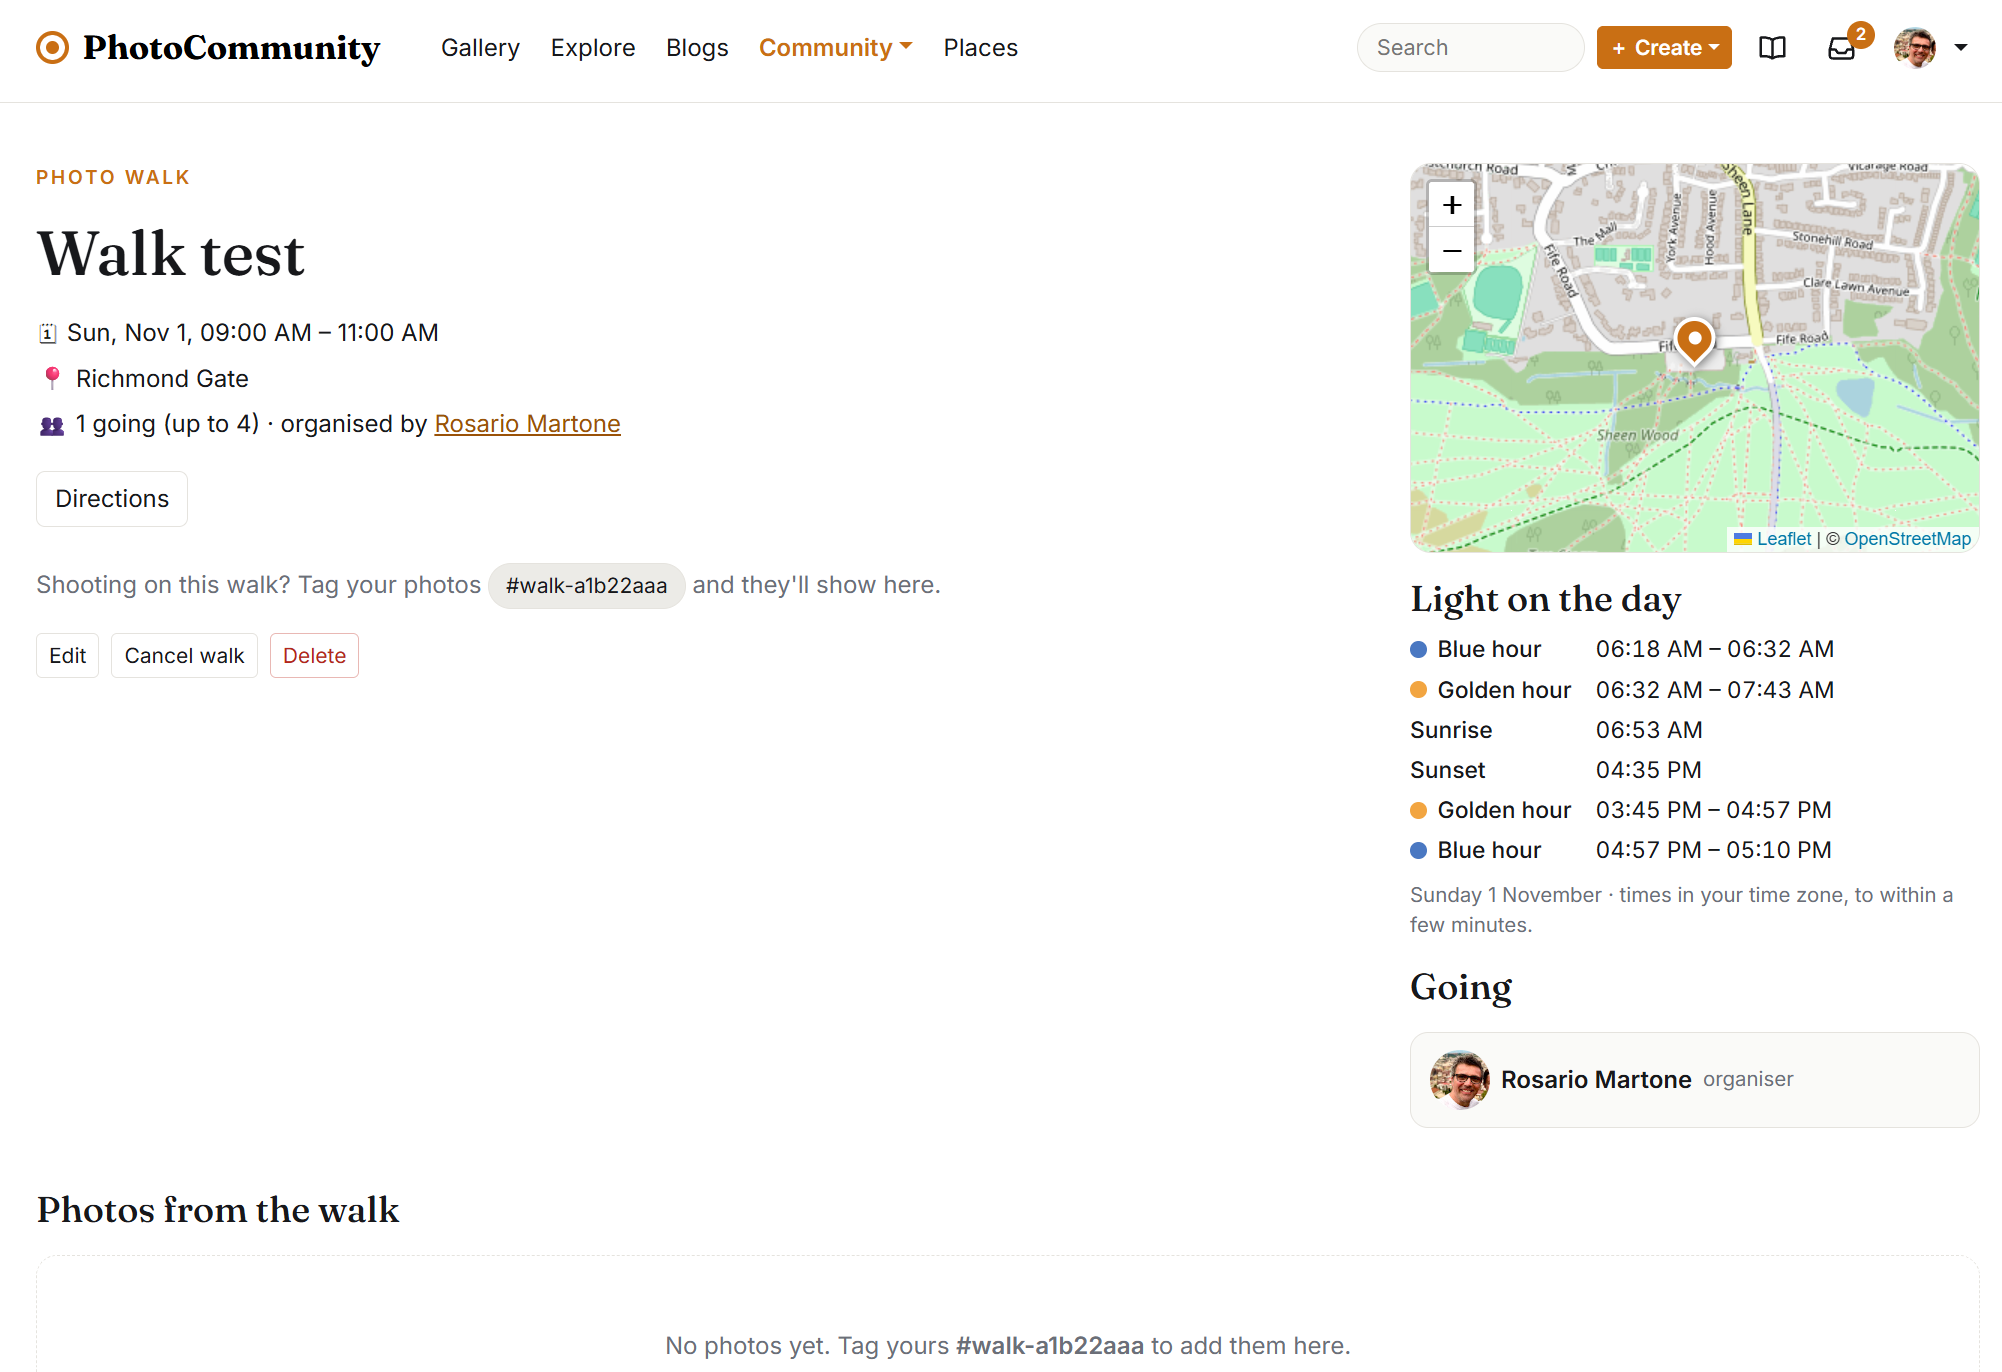The image size is (2002, 1372).
Task: Focus the Search field
Action: tap(1470, 48)
